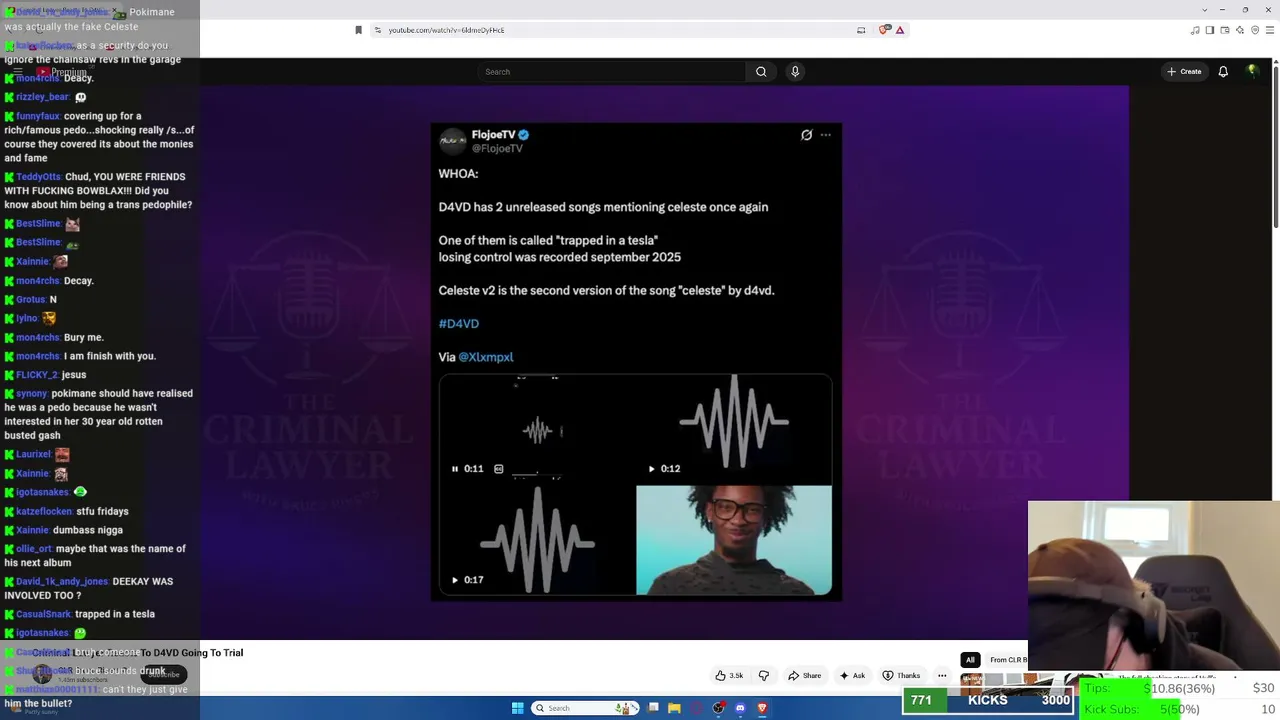Toggle the browser sidebar panel icon
Viewport: 1280px width, 720px height.
pyautogui.click(x=1209, y=30)
